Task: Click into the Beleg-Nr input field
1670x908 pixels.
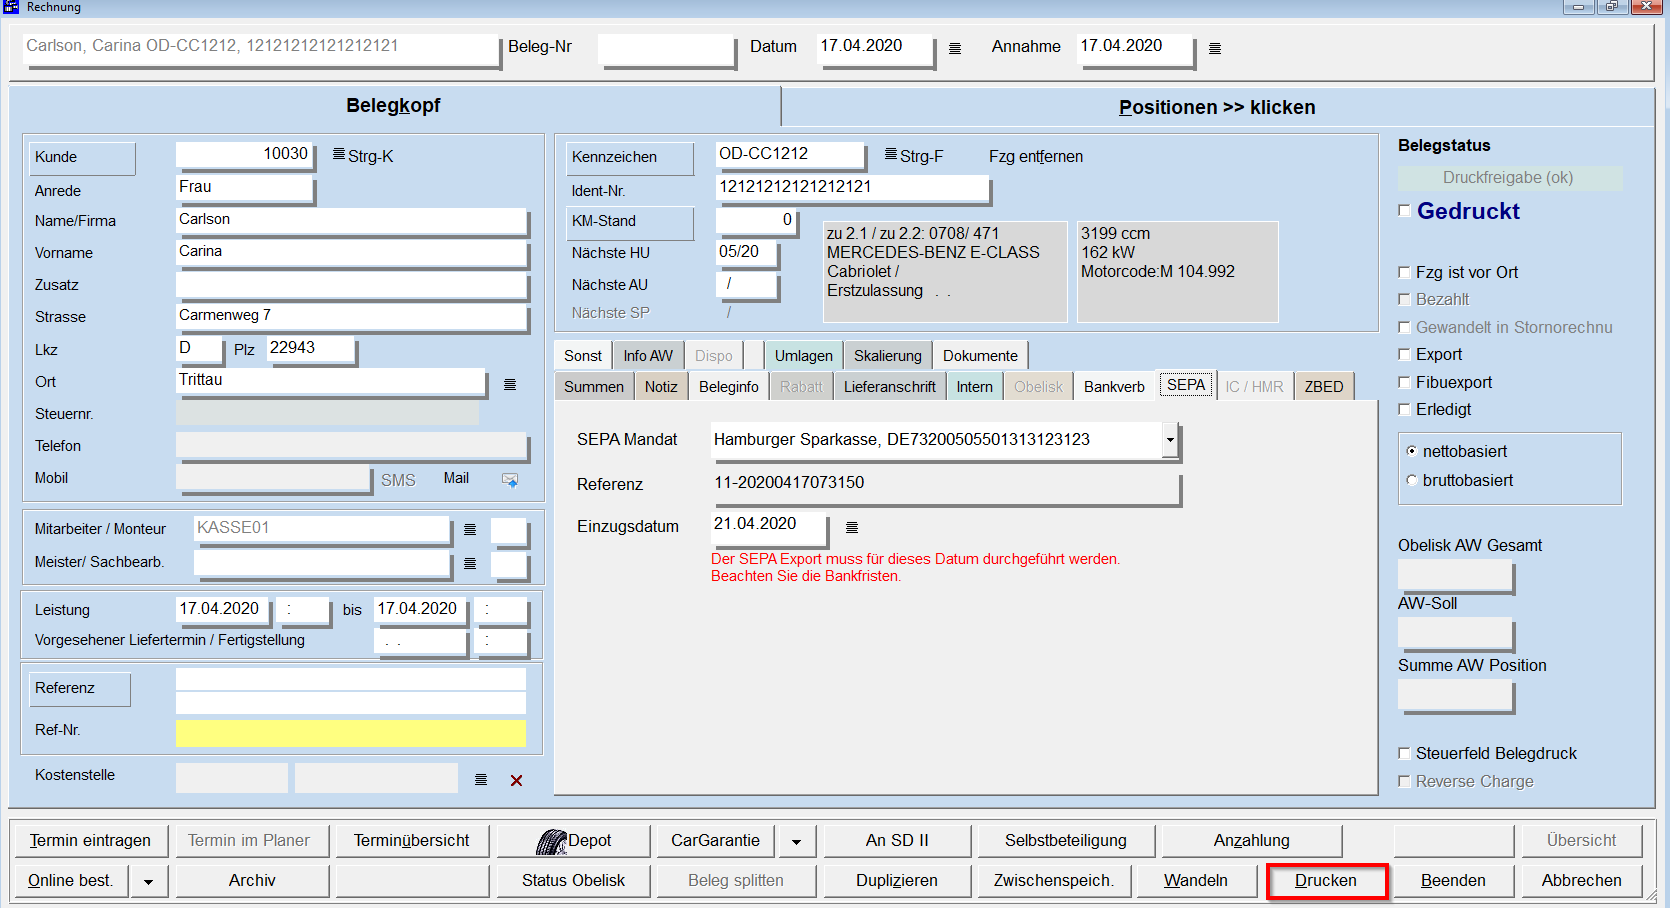Action: pos(667,49)
